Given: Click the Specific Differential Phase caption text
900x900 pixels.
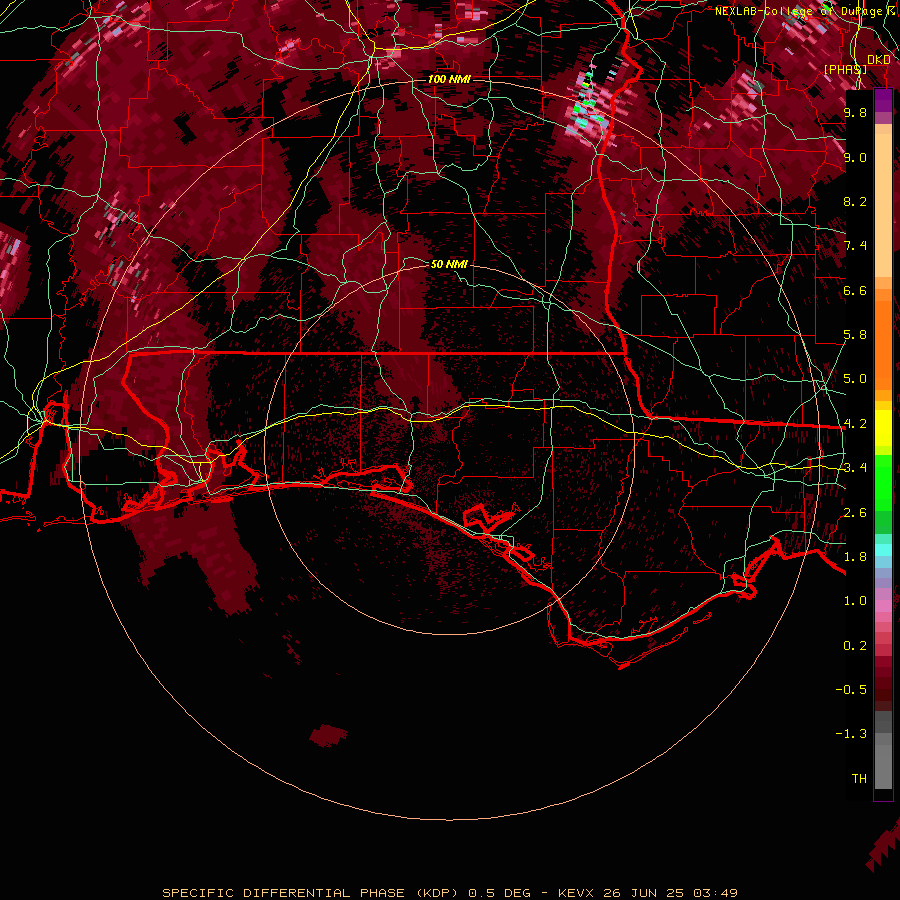Looking at the screenshot, I should tap(450, 893).
